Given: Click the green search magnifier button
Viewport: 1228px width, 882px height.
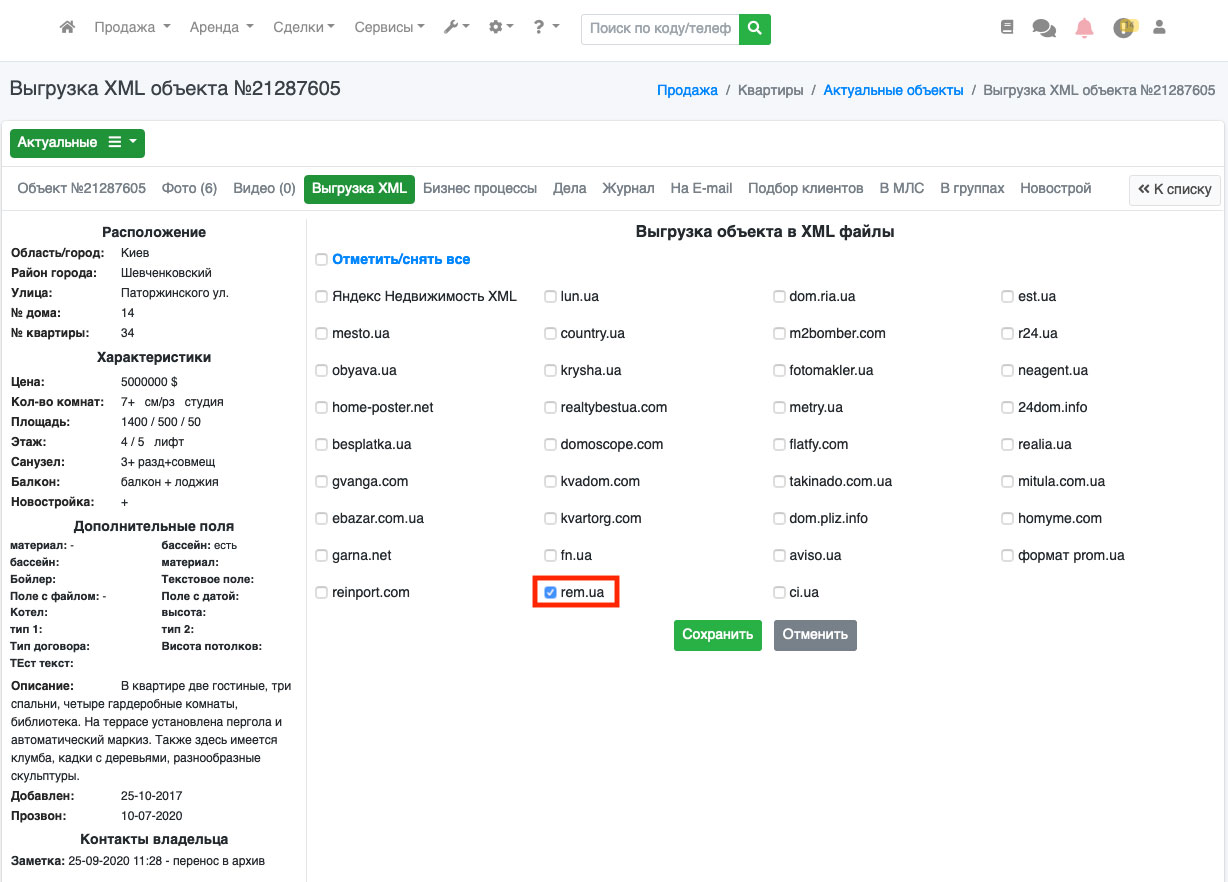Looking at the screenshot, I should pos(755,29).
